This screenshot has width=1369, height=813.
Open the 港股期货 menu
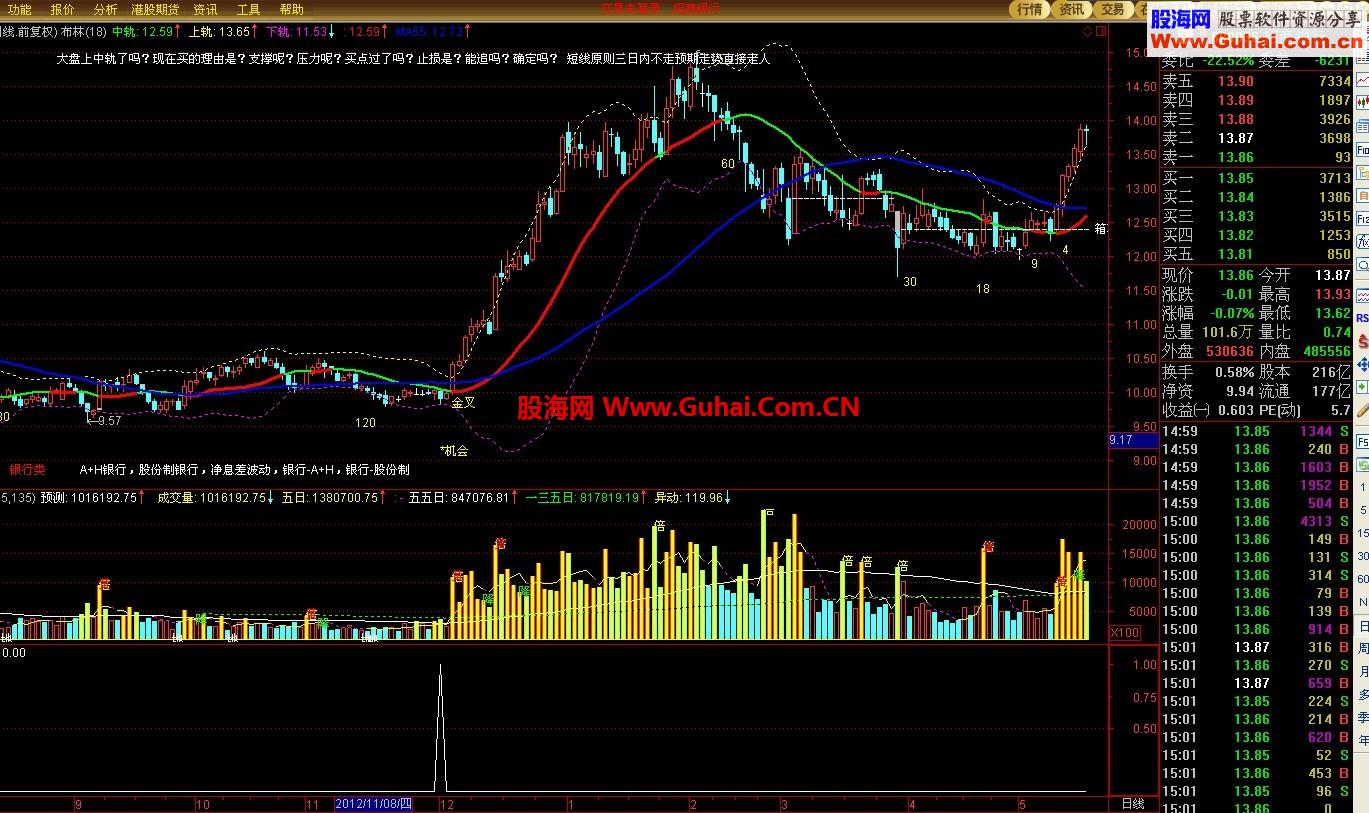click(x=155, y=9)
